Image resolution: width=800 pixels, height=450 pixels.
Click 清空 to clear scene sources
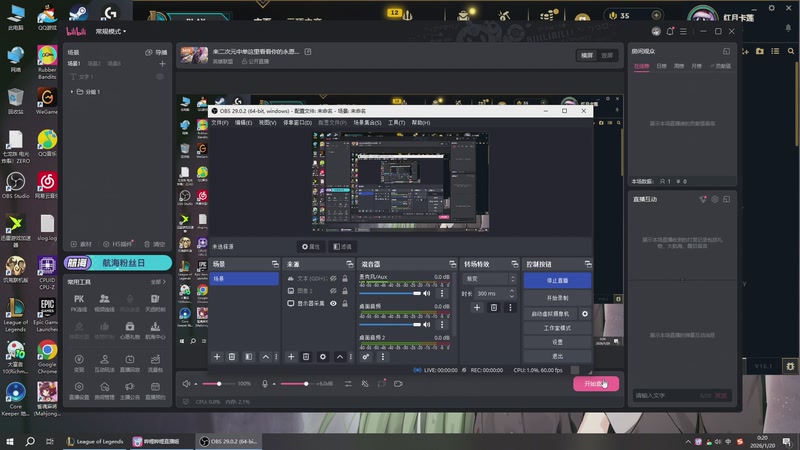click(155, 244)
